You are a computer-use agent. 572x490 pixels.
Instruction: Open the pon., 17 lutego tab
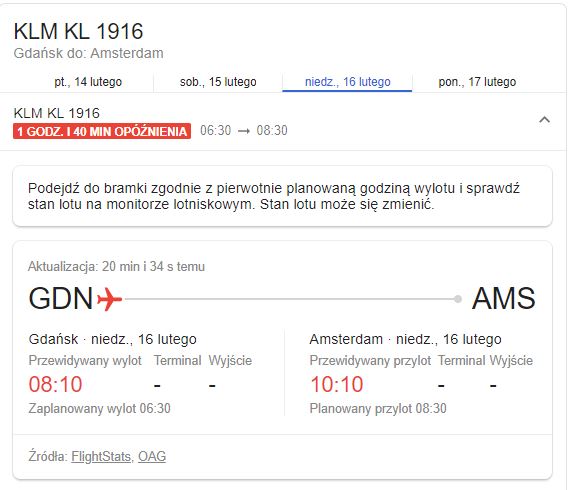[477, 82]
